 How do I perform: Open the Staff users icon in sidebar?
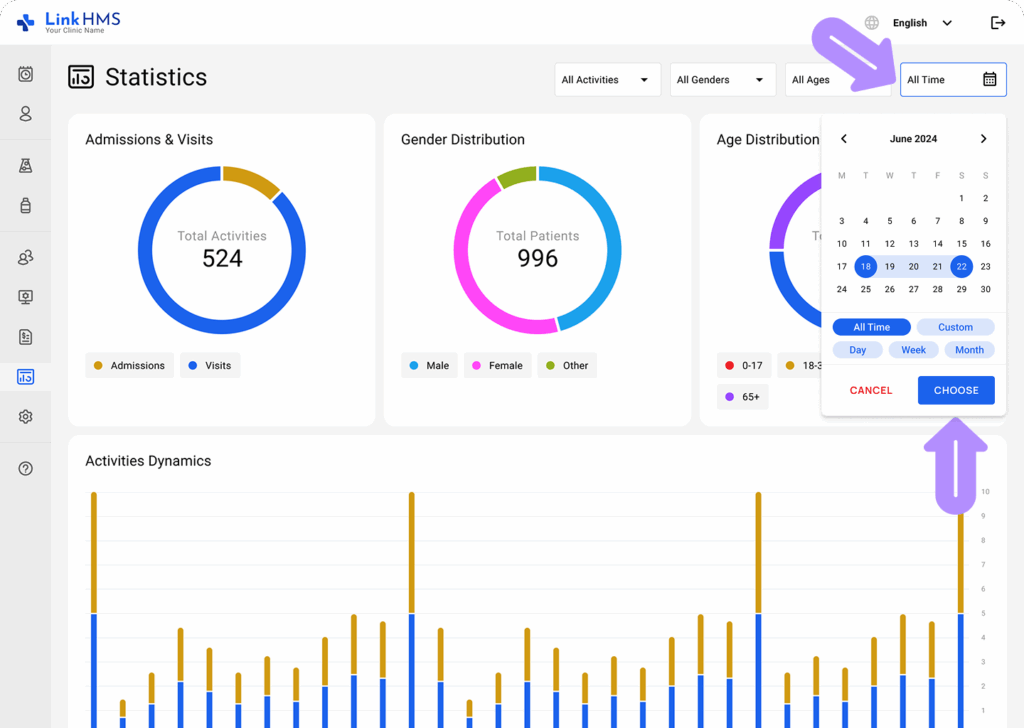pos(25,257)
